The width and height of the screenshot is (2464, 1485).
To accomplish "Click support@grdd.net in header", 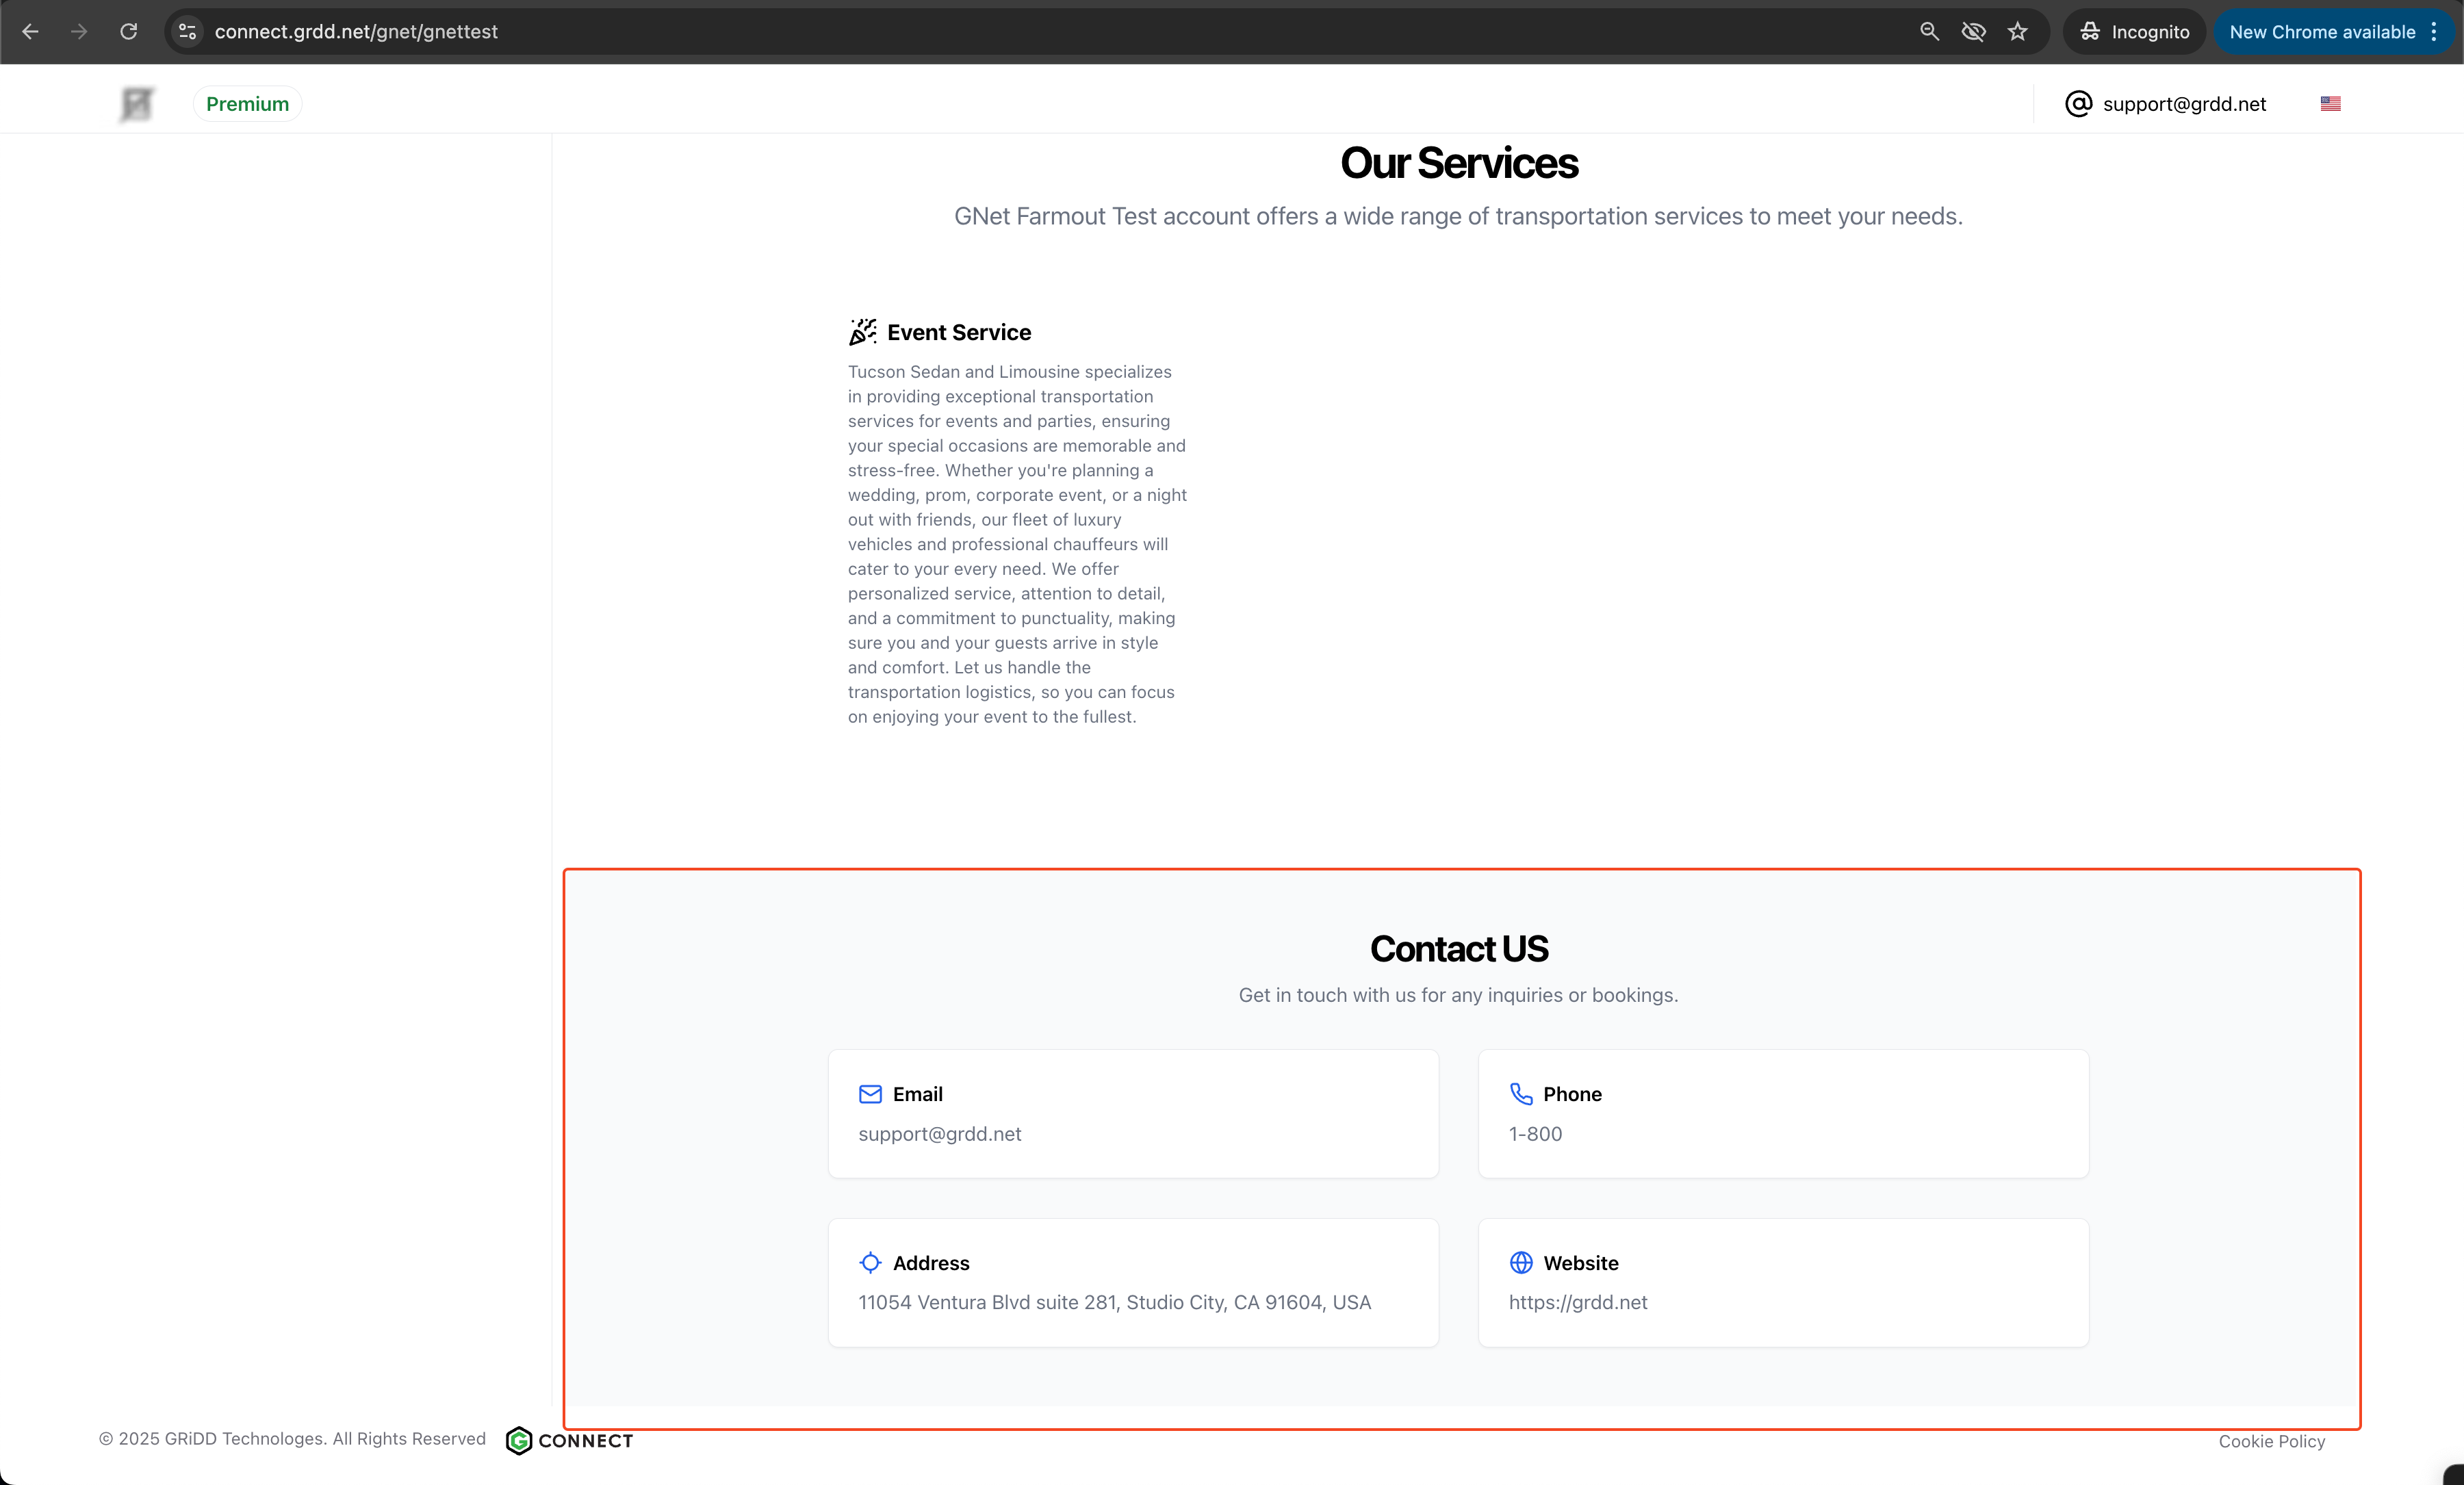I will click(2184, 104).
